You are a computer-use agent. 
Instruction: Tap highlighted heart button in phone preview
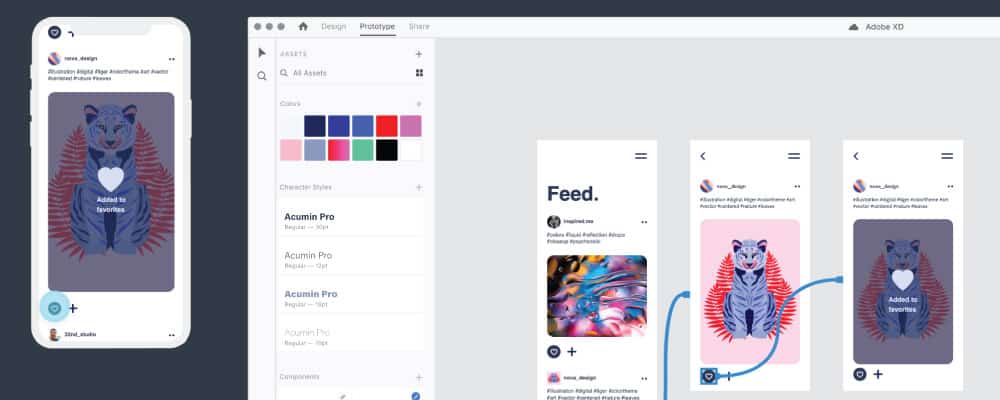[x=55, y=308]
